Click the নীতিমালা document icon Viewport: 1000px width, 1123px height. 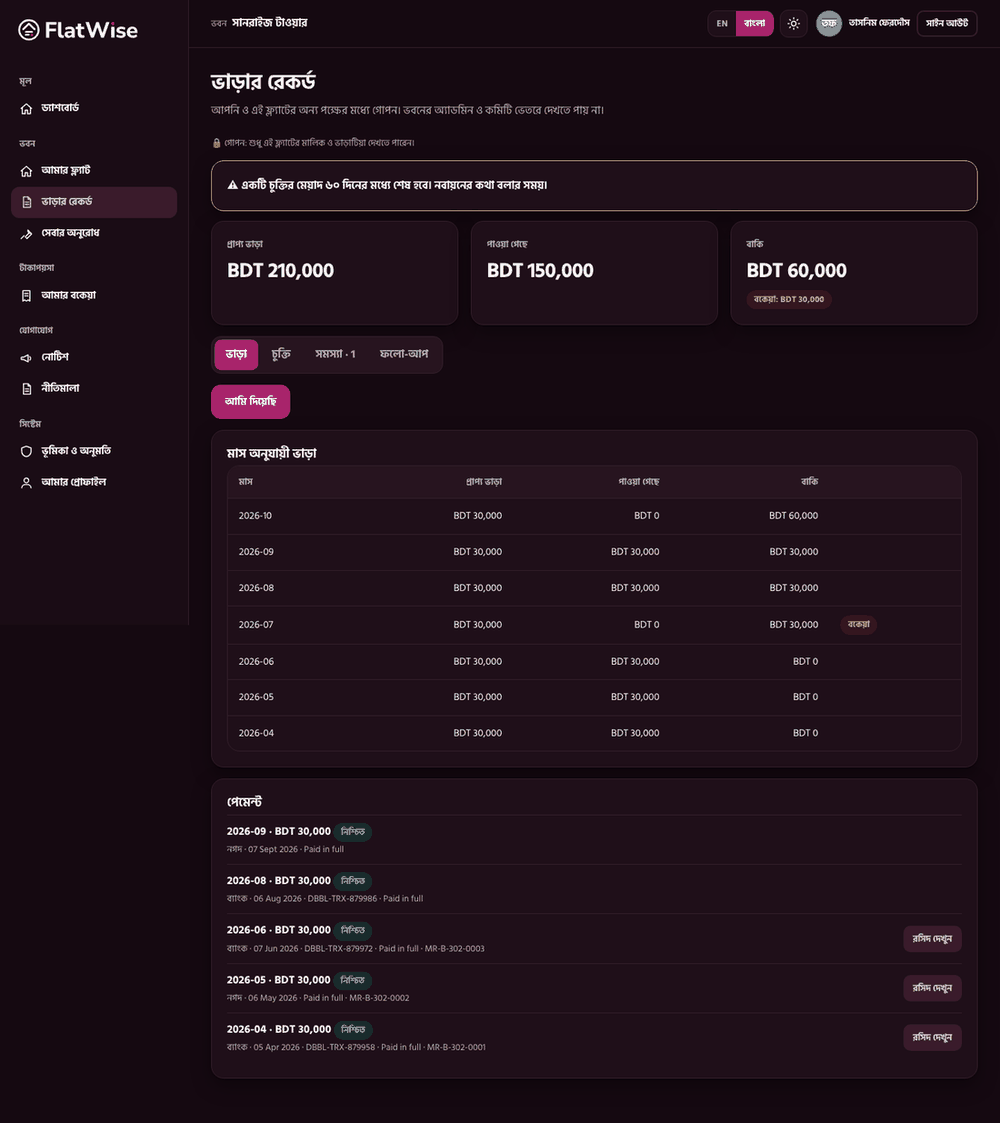(x=27, y=389)
